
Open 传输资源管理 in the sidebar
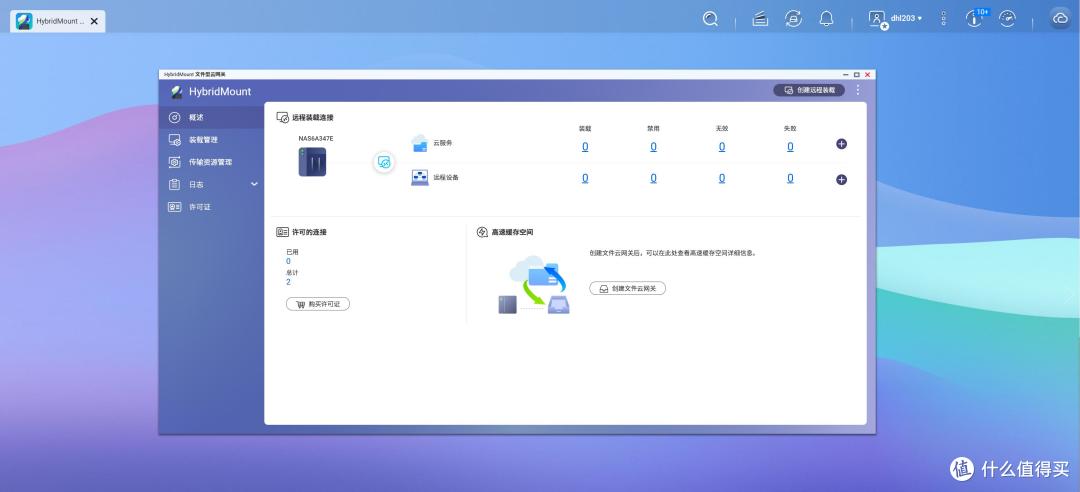(x=211, y=163)
